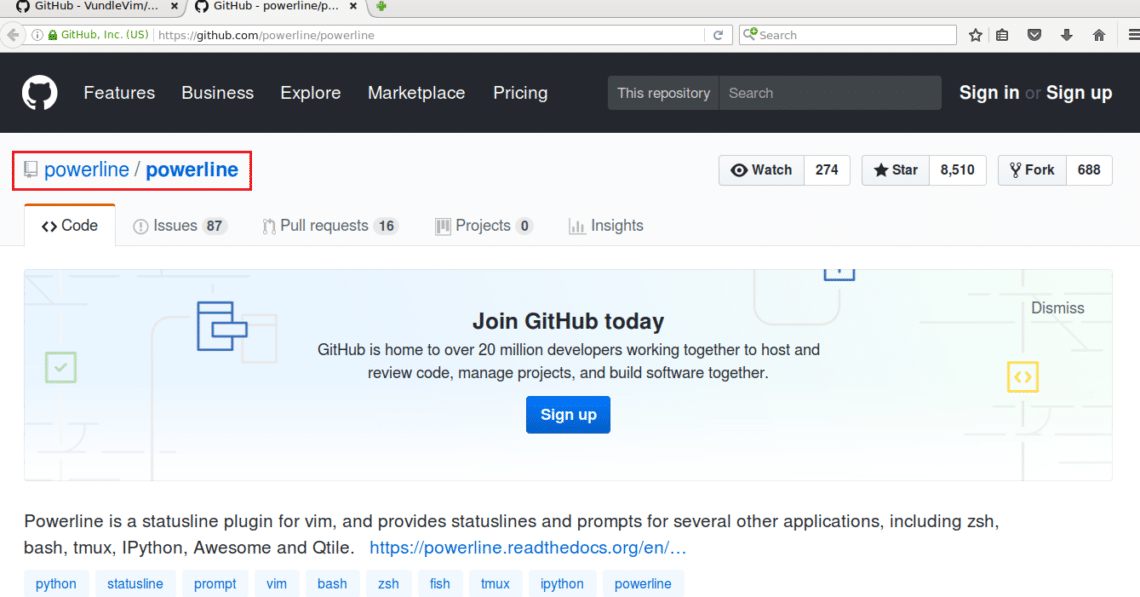Select the ipython topic tag
The height and width of the screenshot is (597, 1140).
pos(562,584)
